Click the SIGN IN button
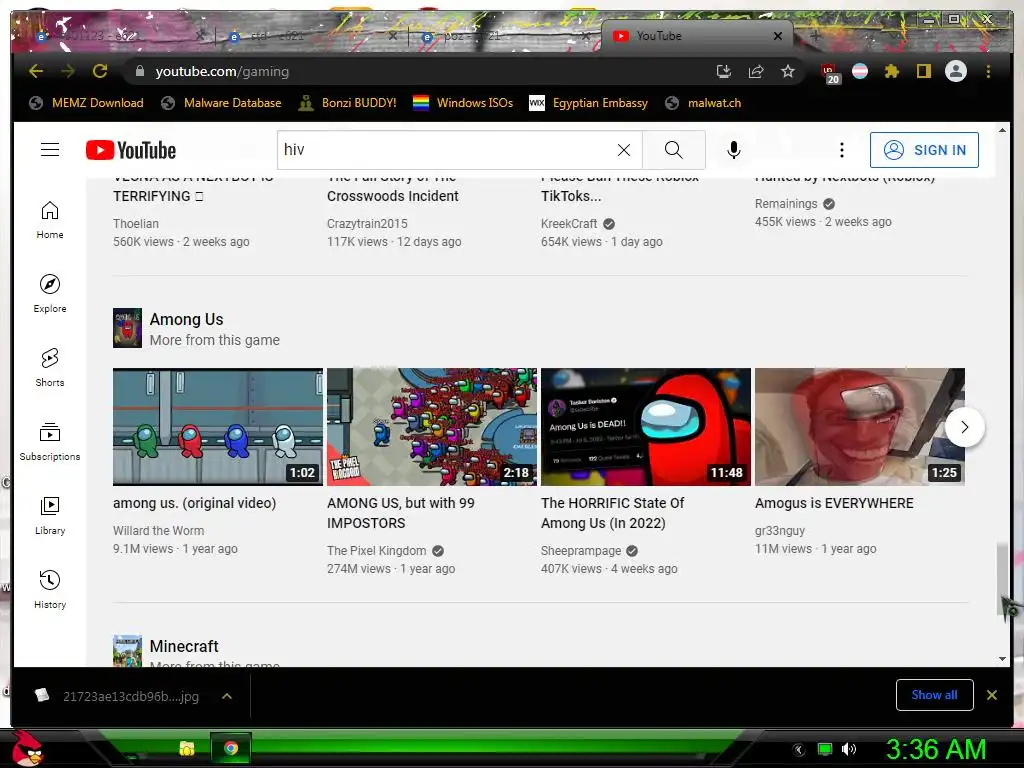Viewport: 1024px width, 768px height. pos(924,150)
